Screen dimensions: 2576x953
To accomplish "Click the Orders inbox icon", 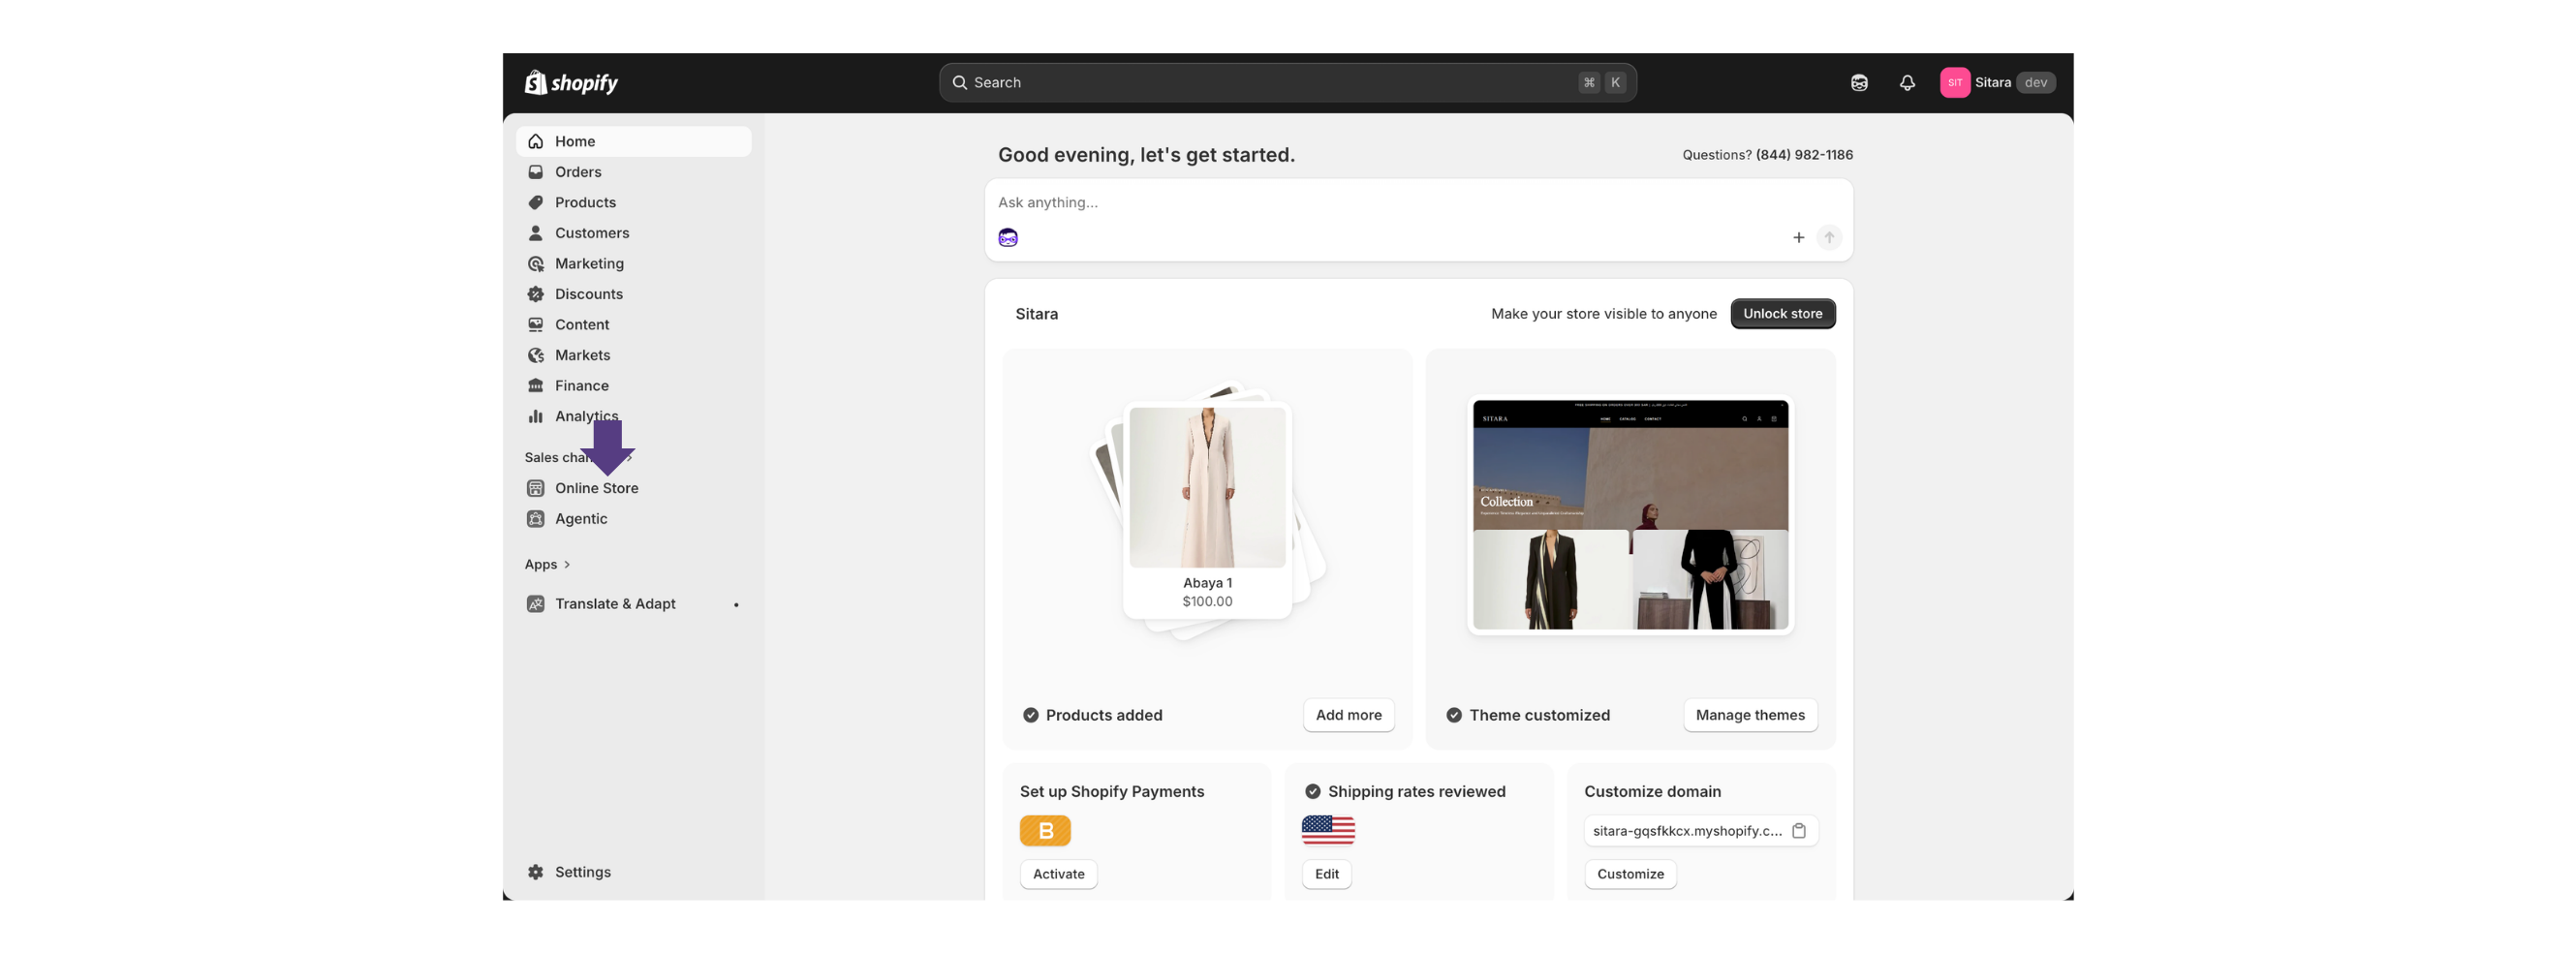I will point(535,172).
